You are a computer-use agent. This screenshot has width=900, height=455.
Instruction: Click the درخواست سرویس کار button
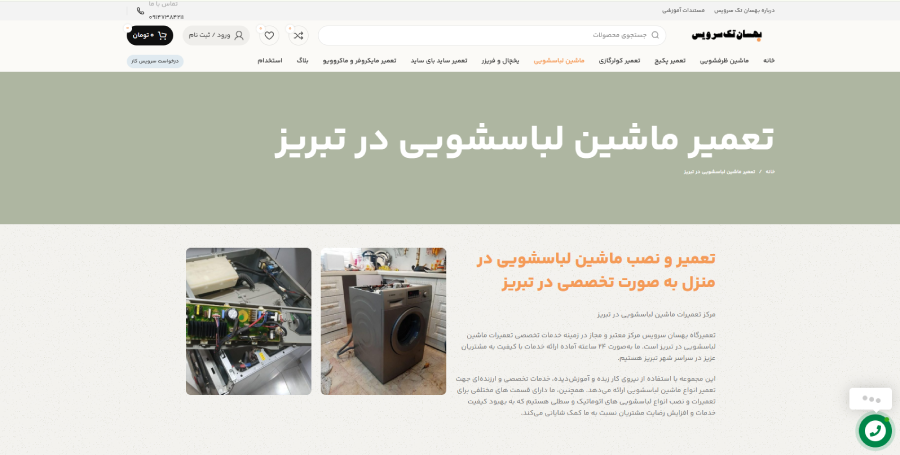point(155,61)
